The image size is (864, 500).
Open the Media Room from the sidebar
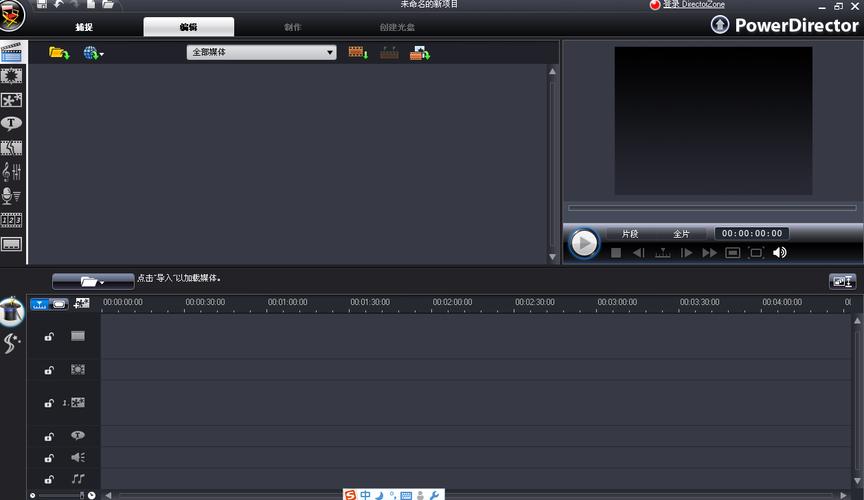[12, 52]
